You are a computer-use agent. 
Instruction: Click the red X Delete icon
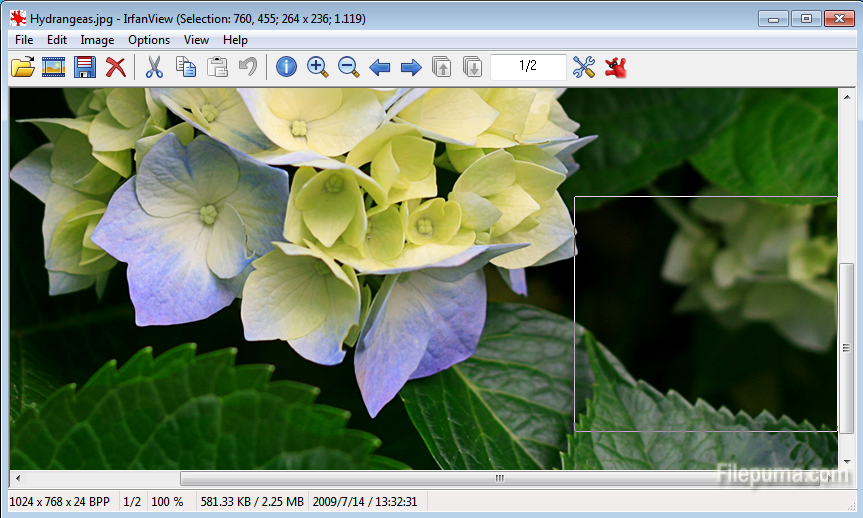(x=116, y=67)
